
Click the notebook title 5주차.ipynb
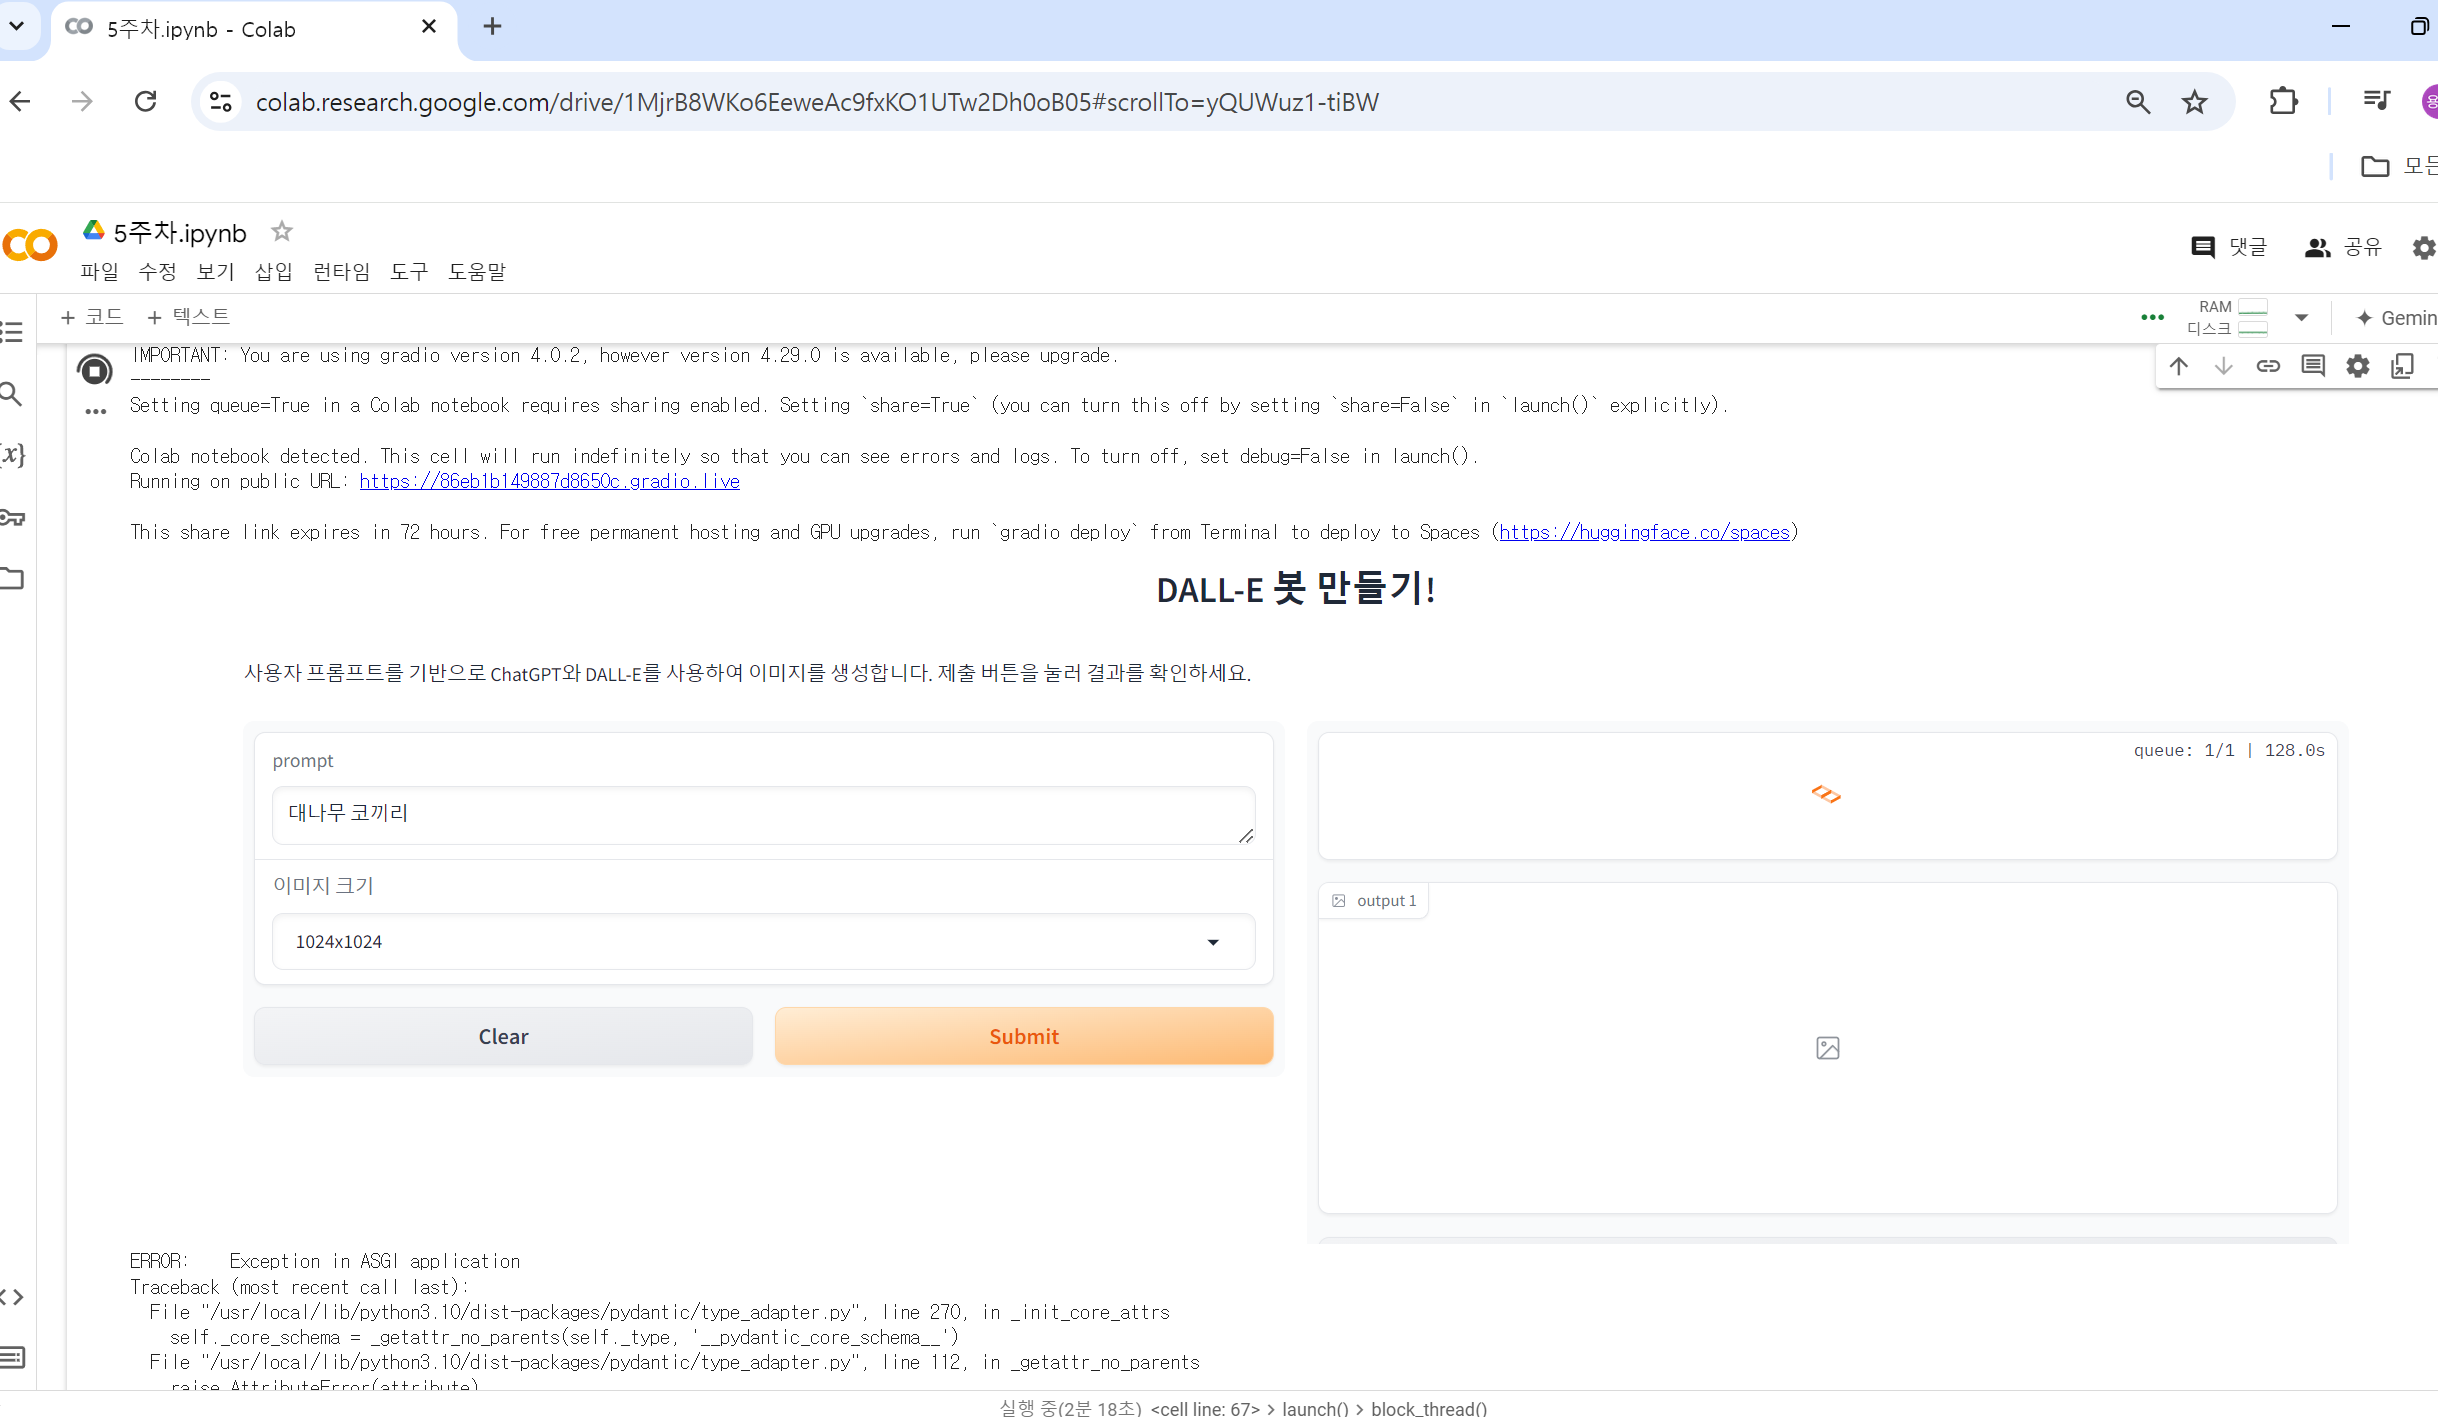(x=180, y=233)
